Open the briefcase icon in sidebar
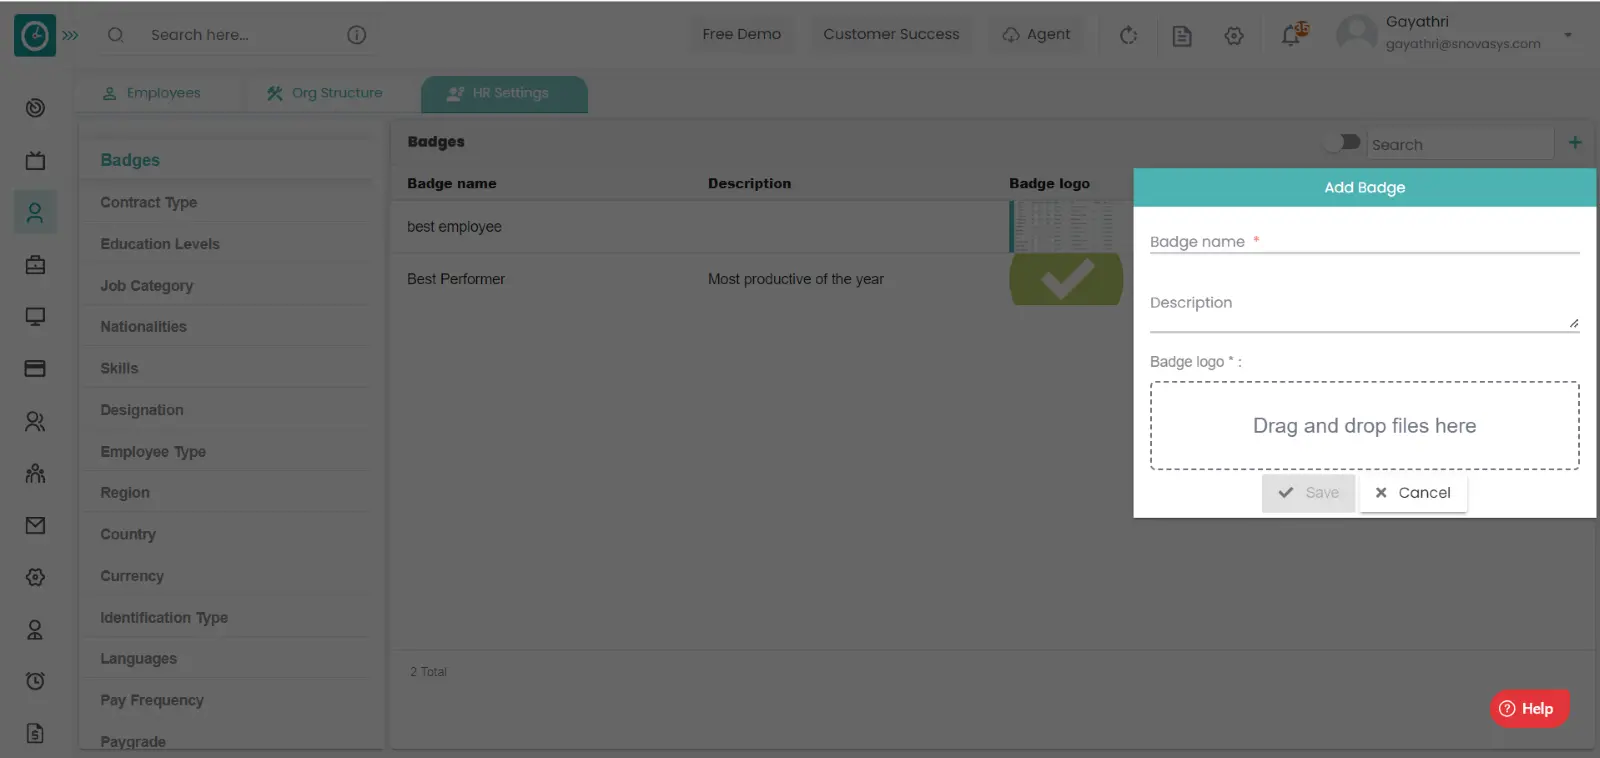The width and height of the screenshot is (1600, 758). (35, 265)
